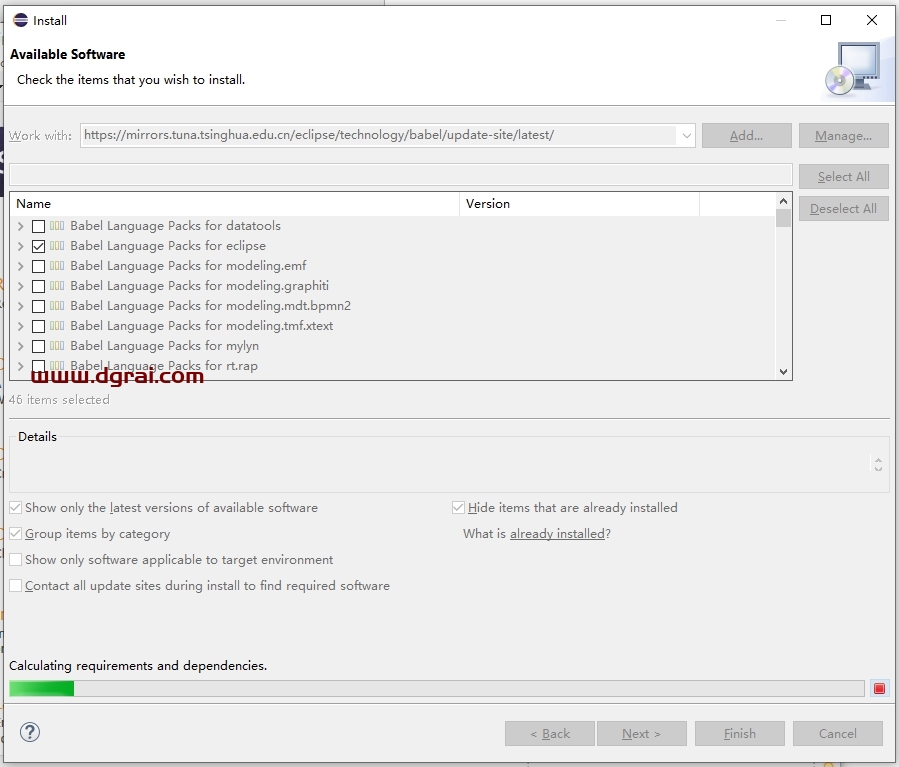Click the category icon for eclipse language packs

pyautogui.click(x=57, y=246)
